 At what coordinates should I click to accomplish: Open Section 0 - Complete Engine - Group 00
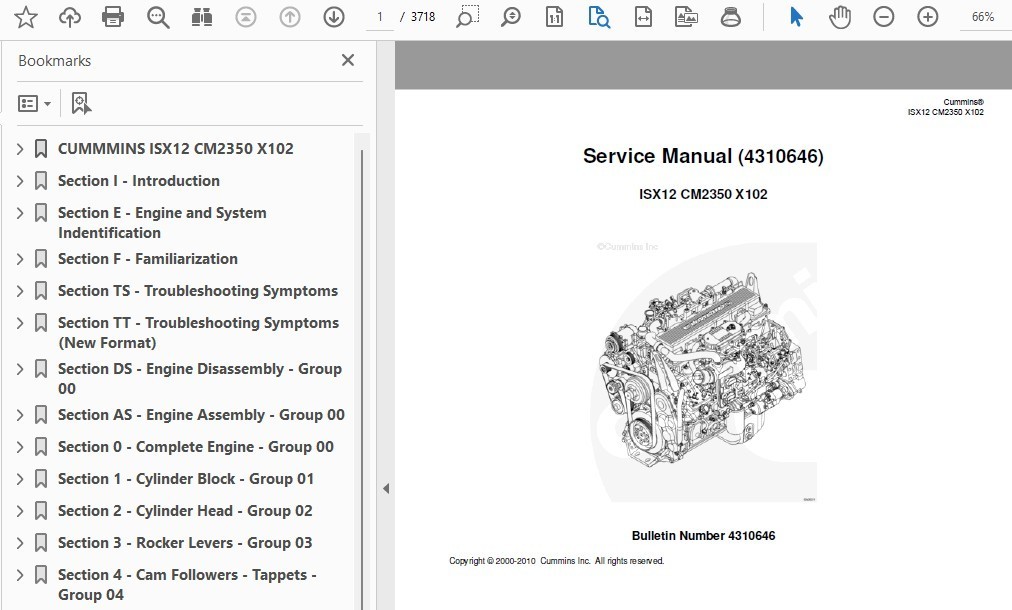tap(196, 447)
